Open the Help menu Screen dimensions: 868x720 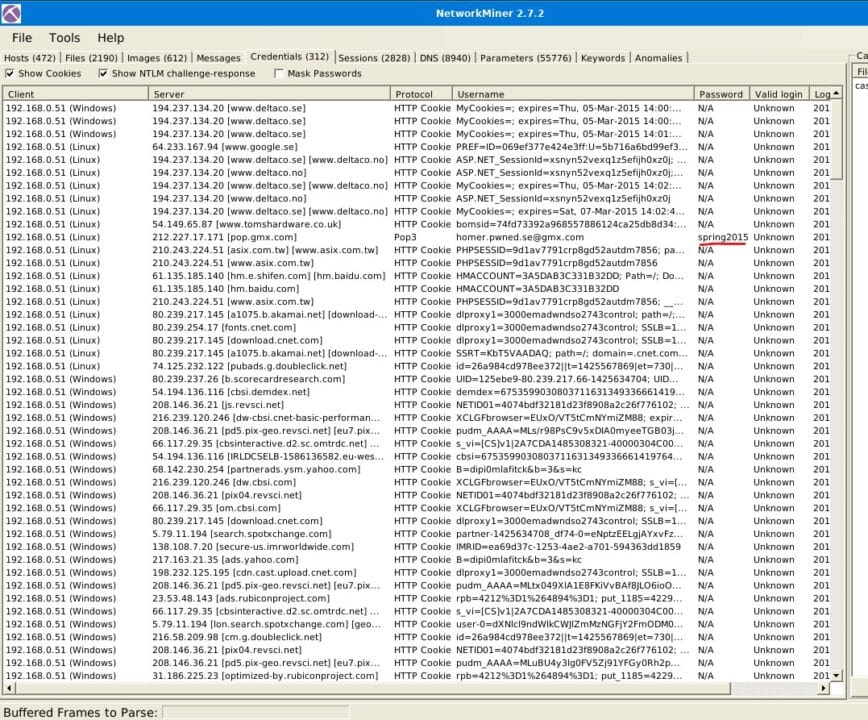110,37
